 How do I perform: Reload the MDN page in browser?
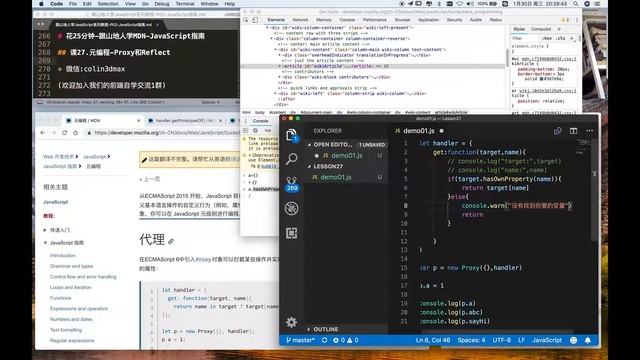pos(64,133)
